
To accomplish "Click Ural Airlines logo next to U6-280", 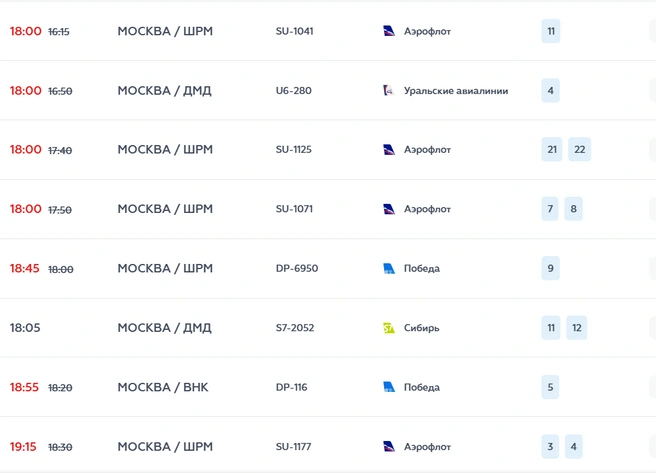I will tap(389, 90).
